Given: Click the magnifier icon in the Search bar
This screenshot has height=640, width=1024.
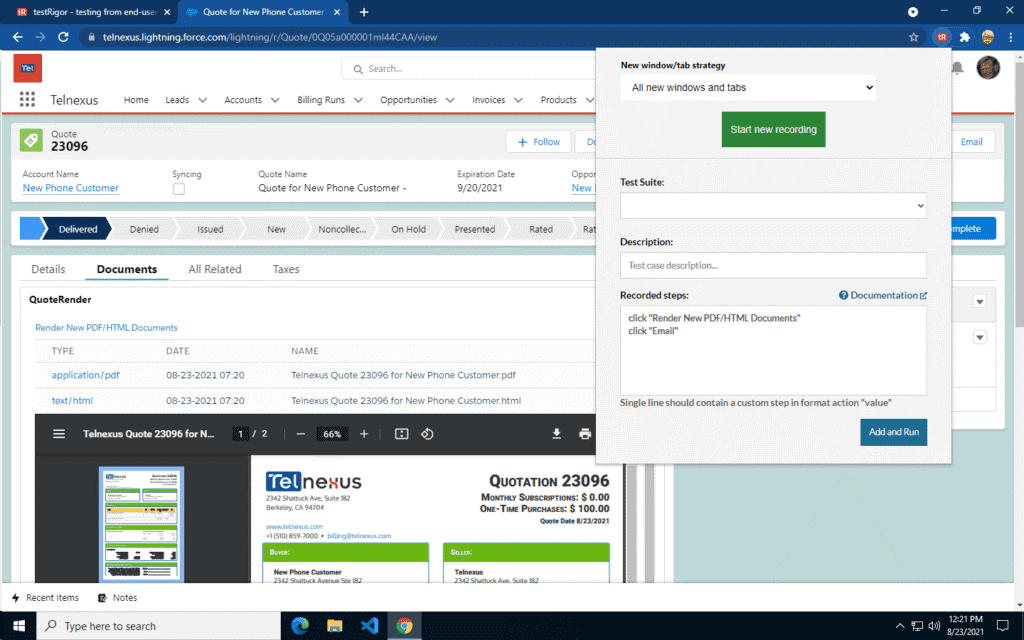Looking at the screenshot, I should pyautogui.click(x=357, y=68).
